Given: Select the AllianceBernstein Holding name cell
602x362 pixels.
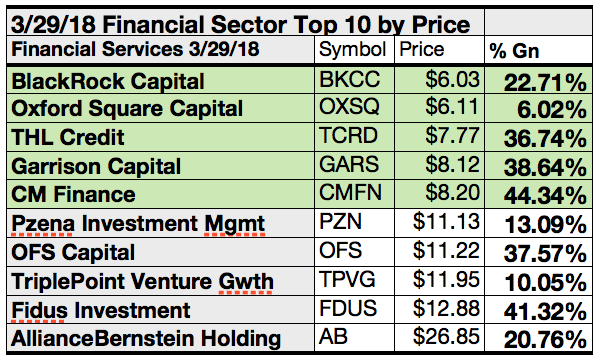Looking at the screenshot, I should (160, 338).
